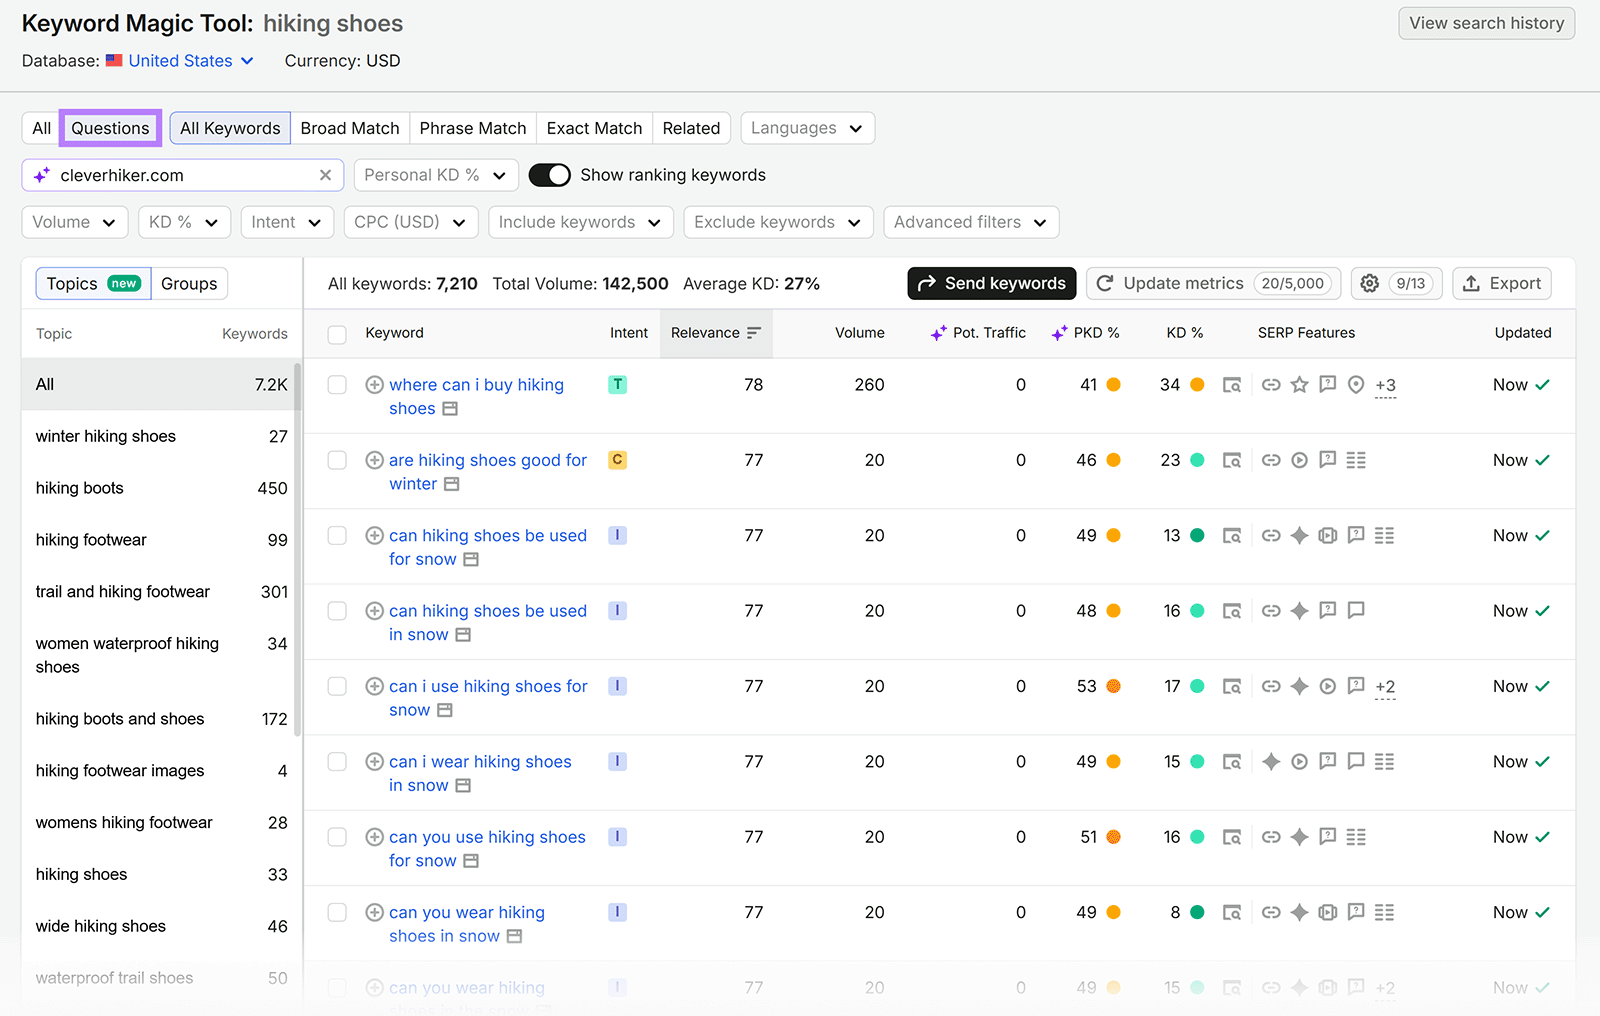Open SERP snapshot icon for 'can you use hiking shoes for snow'

tap(1232, 837)
